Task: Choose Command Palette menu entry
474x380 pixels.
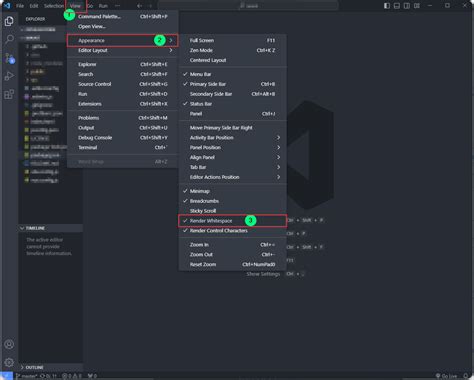Action: pyautogui.click(x=122, y=16)
